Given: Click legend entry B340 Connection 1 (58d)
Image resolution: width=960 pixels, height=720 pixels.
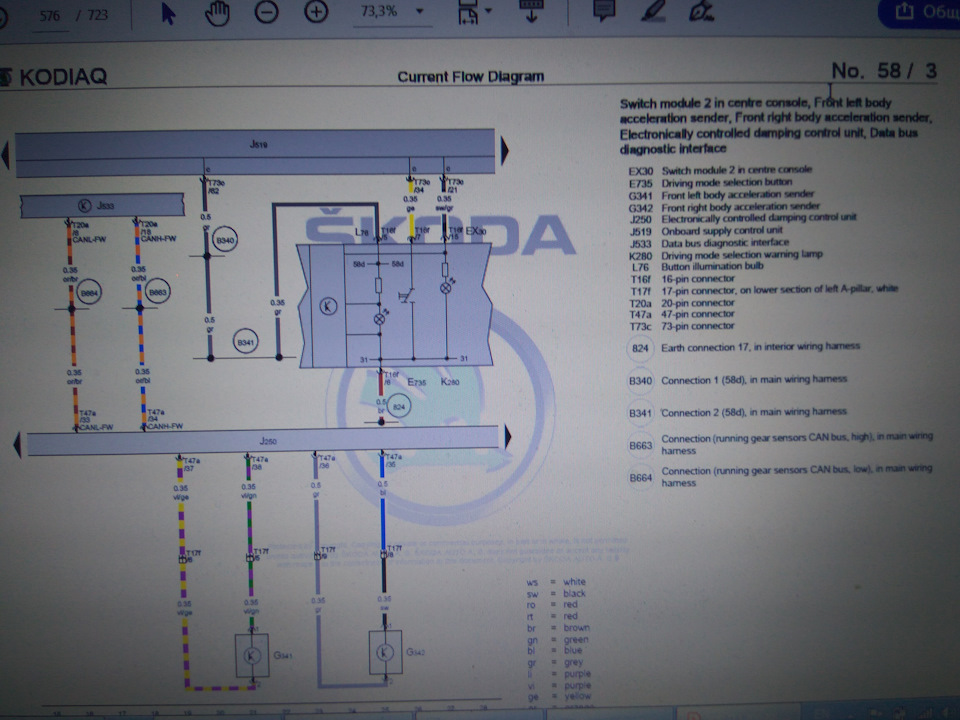Looking at the screenshot, I should pos(737,380).
